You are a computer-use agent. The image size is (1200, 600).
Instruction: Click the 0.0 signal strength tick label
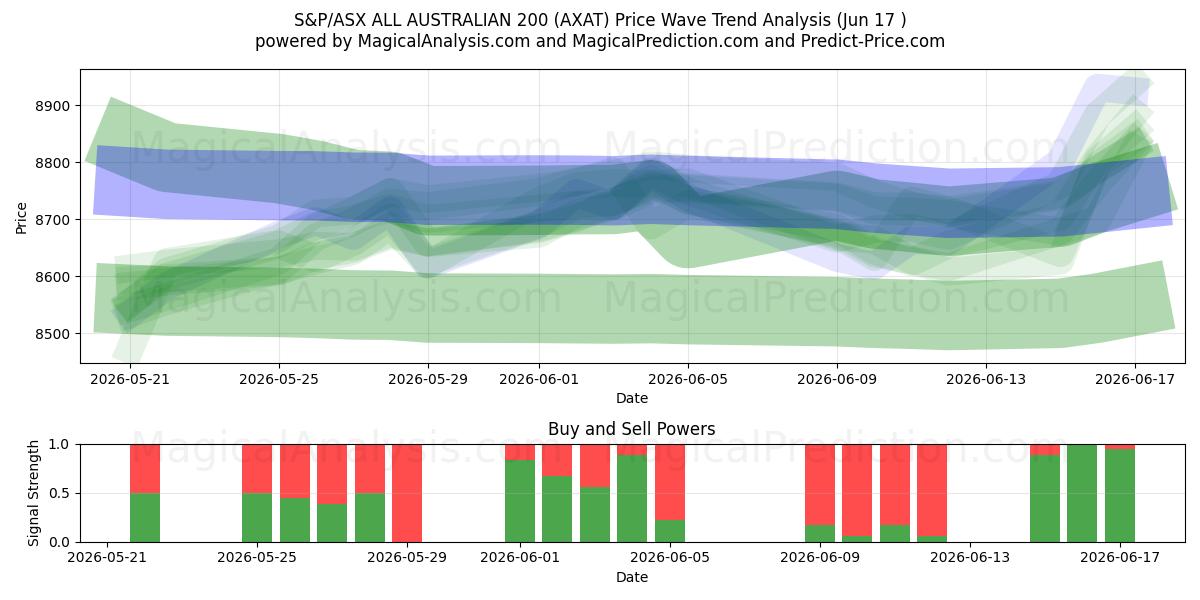click(62, 542)
